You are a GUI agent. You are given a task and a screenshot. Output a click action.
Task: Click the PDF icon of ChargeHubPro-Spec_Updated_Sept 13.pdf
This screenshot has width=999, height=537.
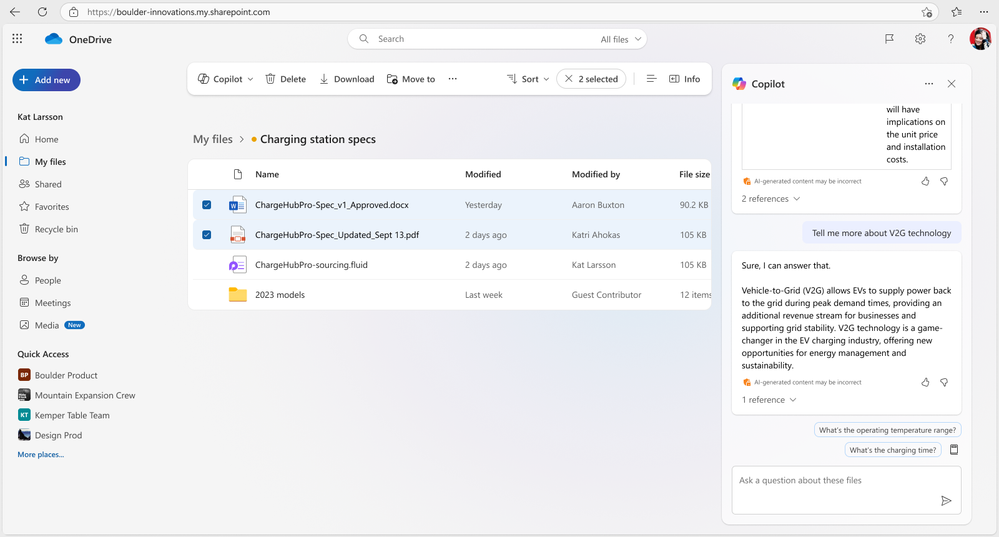[x=238, y=235]
